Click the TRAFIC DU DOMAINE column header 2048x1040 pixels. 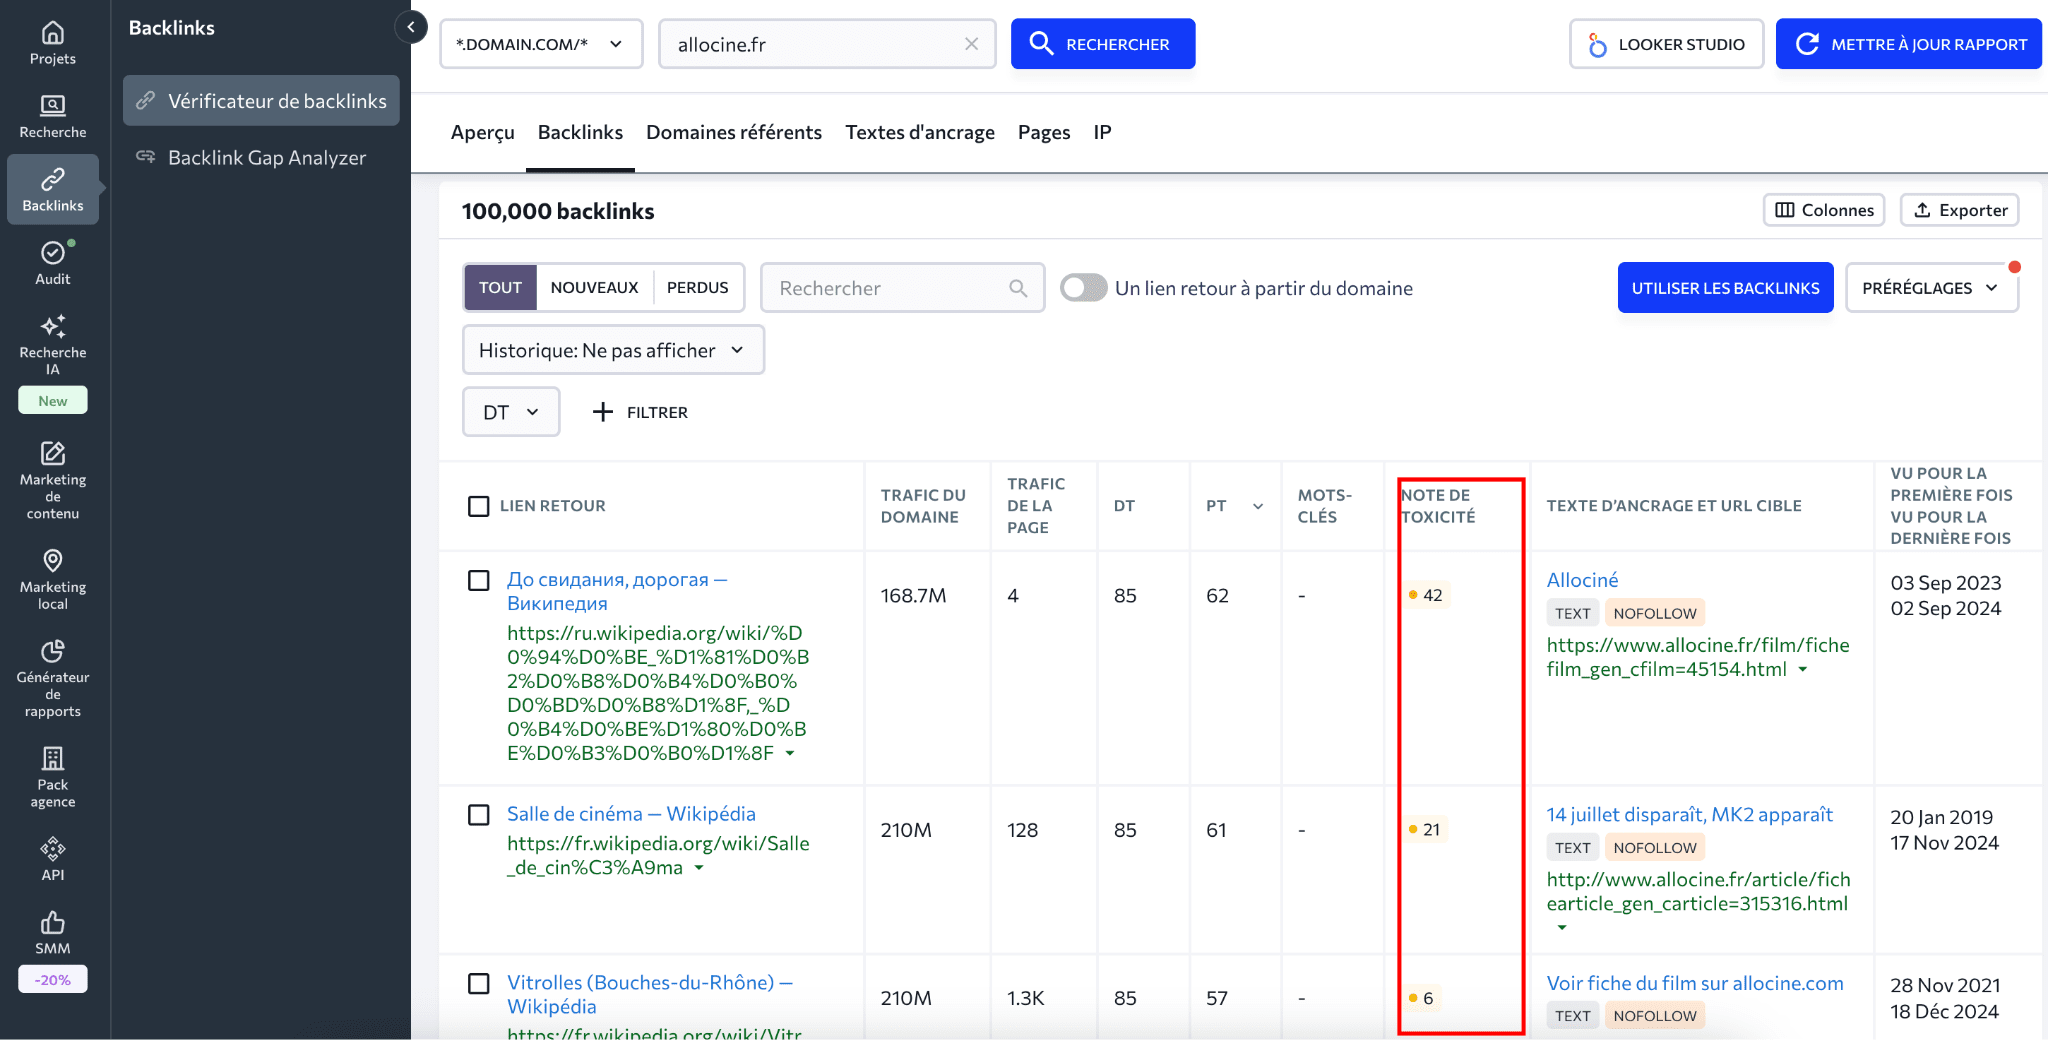click(923, 506)
